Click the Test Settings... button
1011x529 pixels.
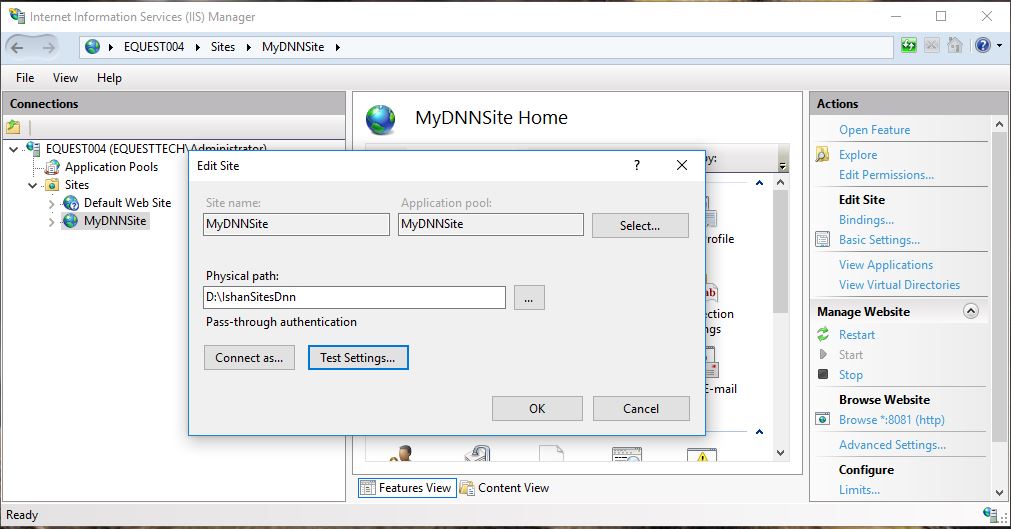click(x=358, y=357)
